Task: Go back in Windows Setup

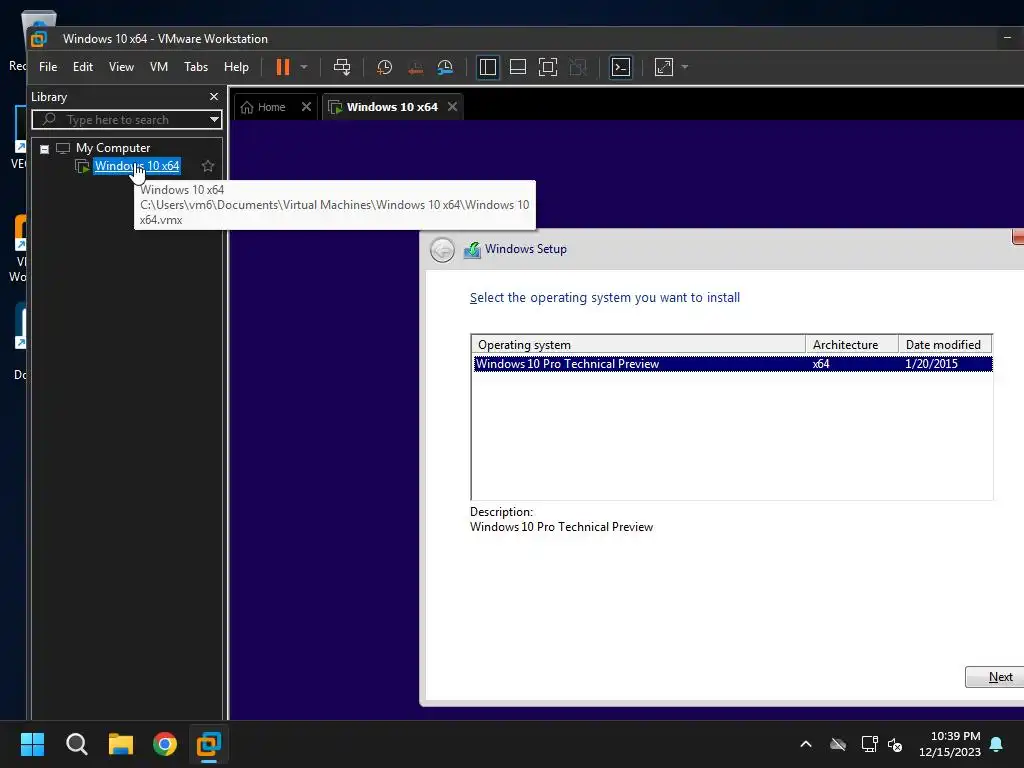Action: 442,249
